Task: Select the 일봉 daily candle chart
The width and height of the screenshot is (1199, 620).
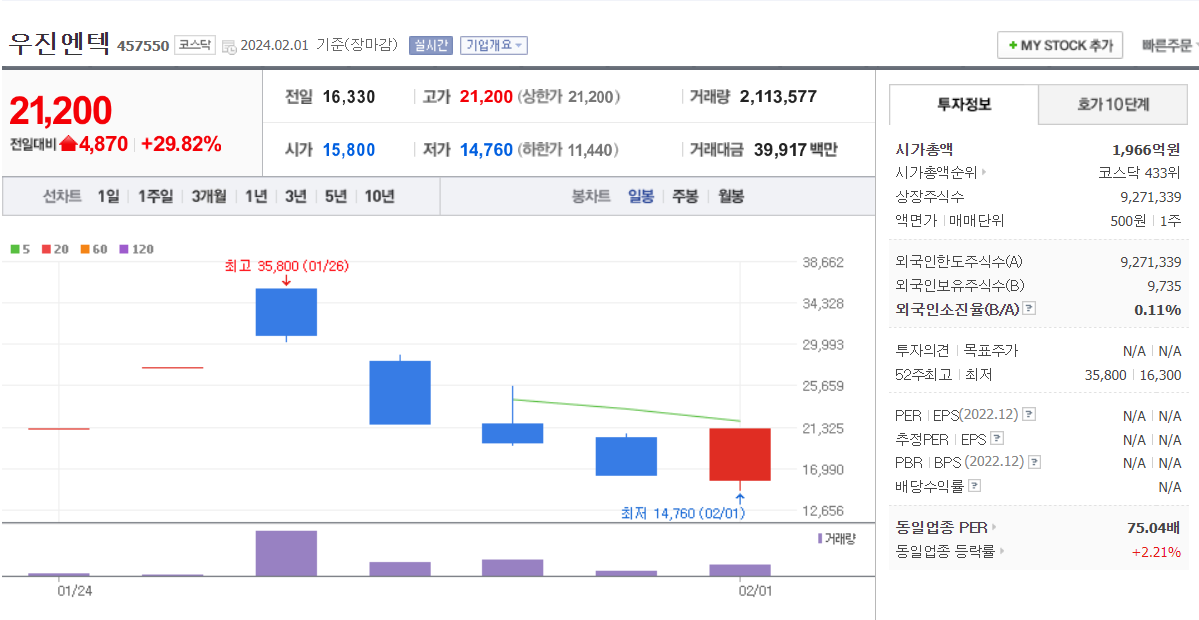Action: [641, 196]
